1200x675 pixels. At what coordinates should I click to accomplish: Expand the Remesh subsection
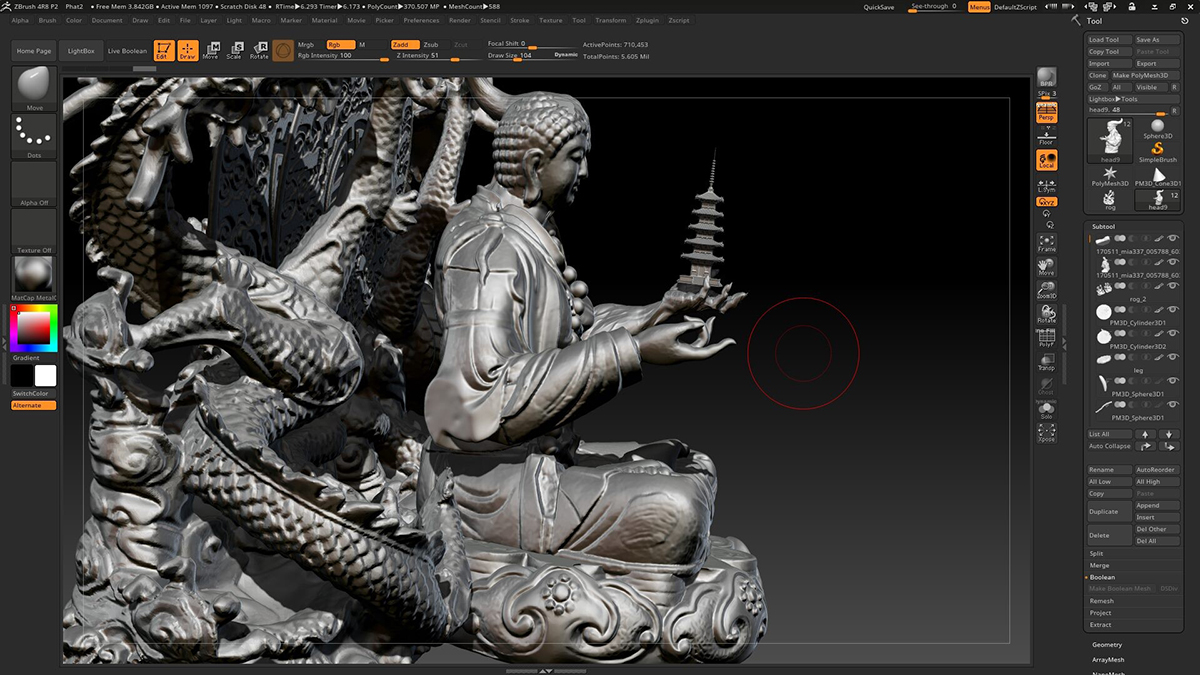pos(1101,601)
